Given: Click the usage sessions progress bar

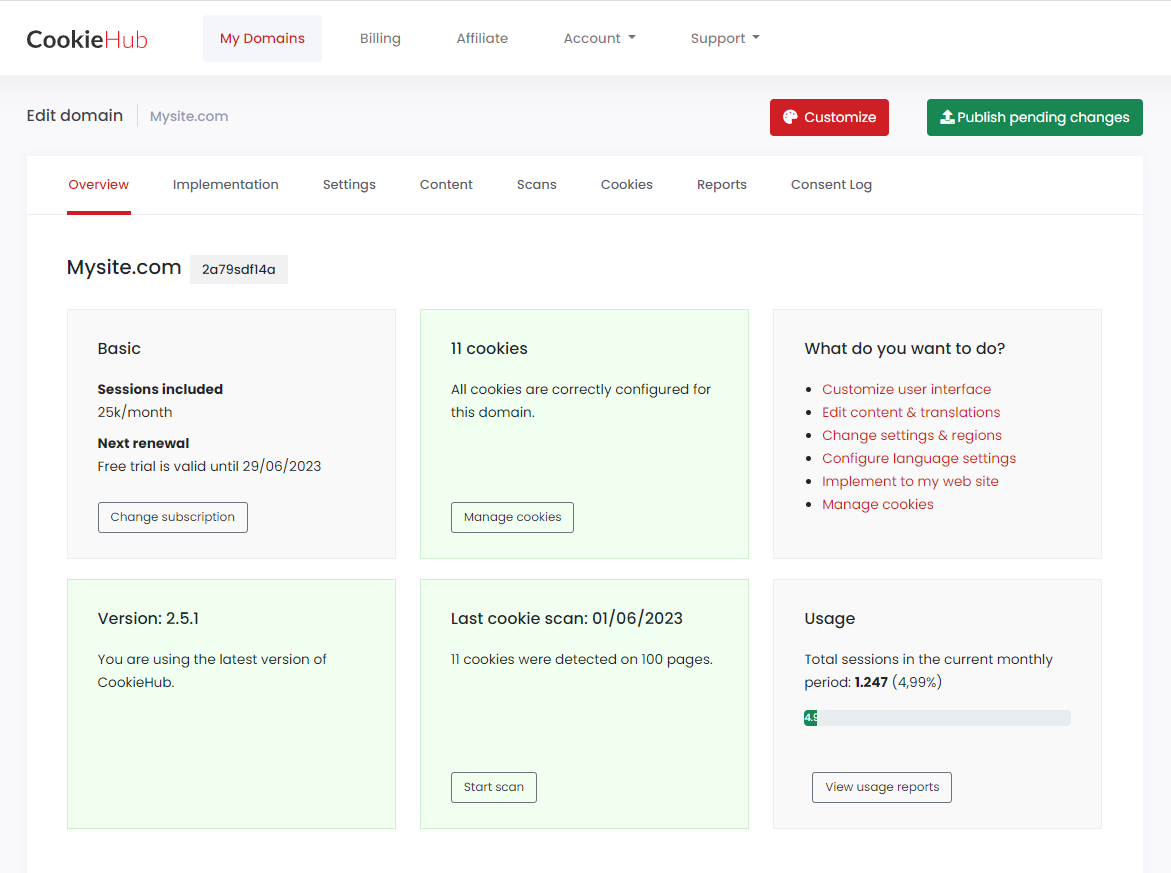Looking at the screenshot, I should 937,718.
